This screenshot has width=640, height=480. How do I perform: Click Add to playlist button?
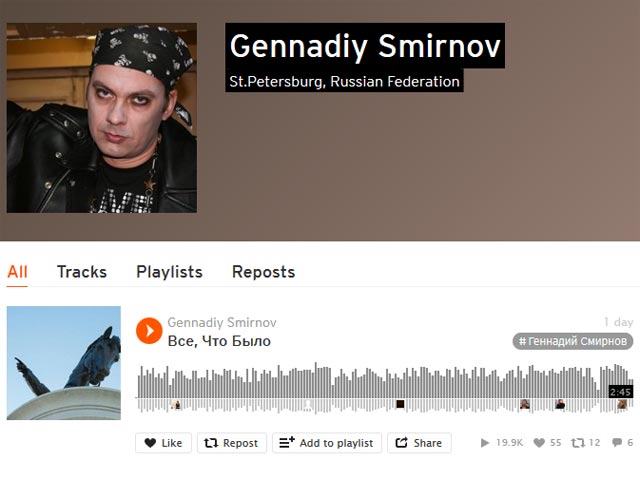(x=327, y=443)
